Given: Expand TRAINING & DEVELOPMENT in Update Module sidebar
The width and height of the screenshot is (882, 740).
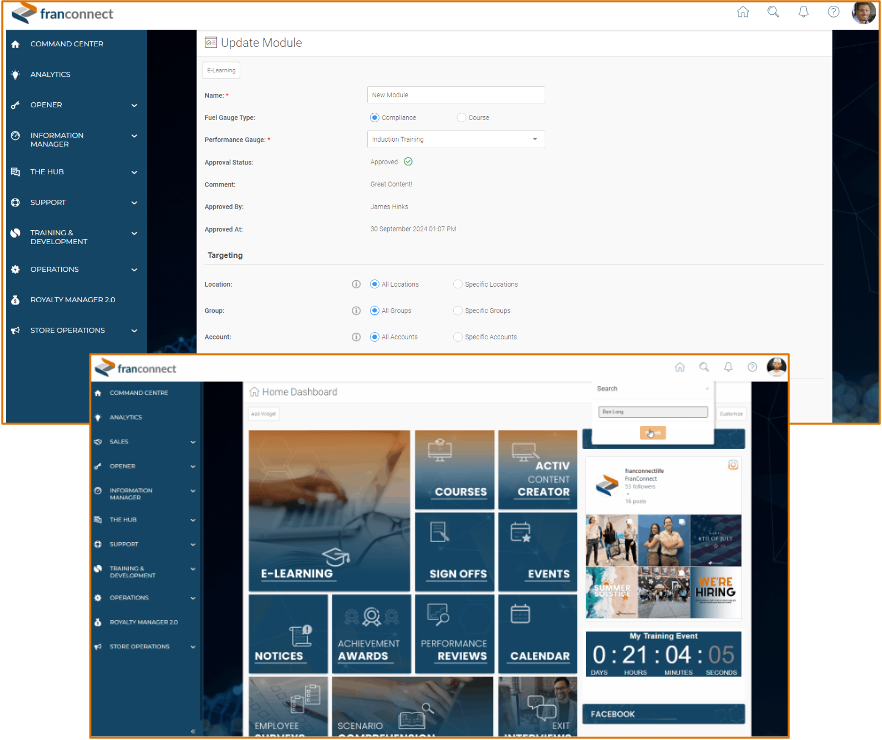Looking at the screenshot, I should tap(134, 233).
